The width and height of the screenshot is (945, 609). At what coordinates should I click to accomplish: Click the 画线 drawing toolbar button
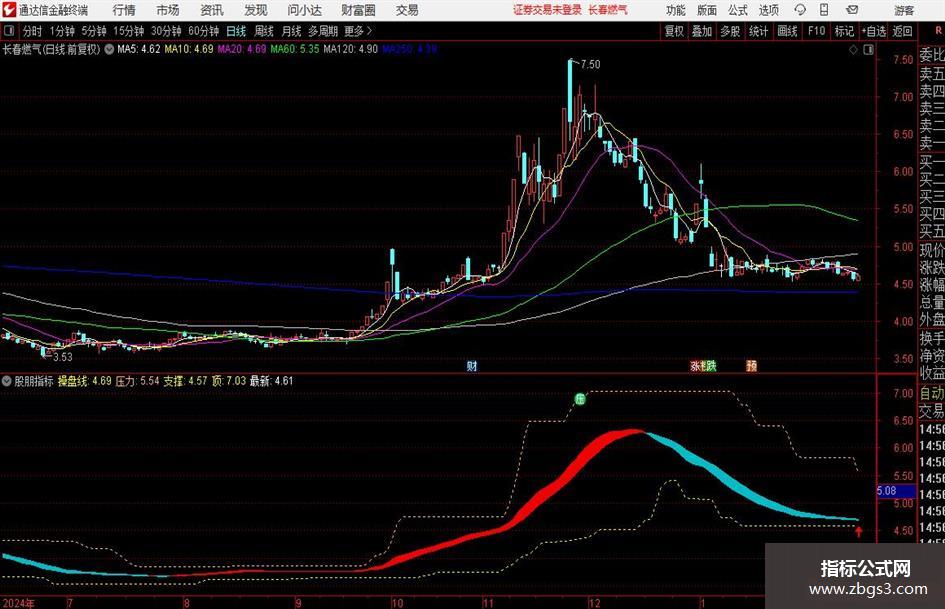tap(788, 31)
